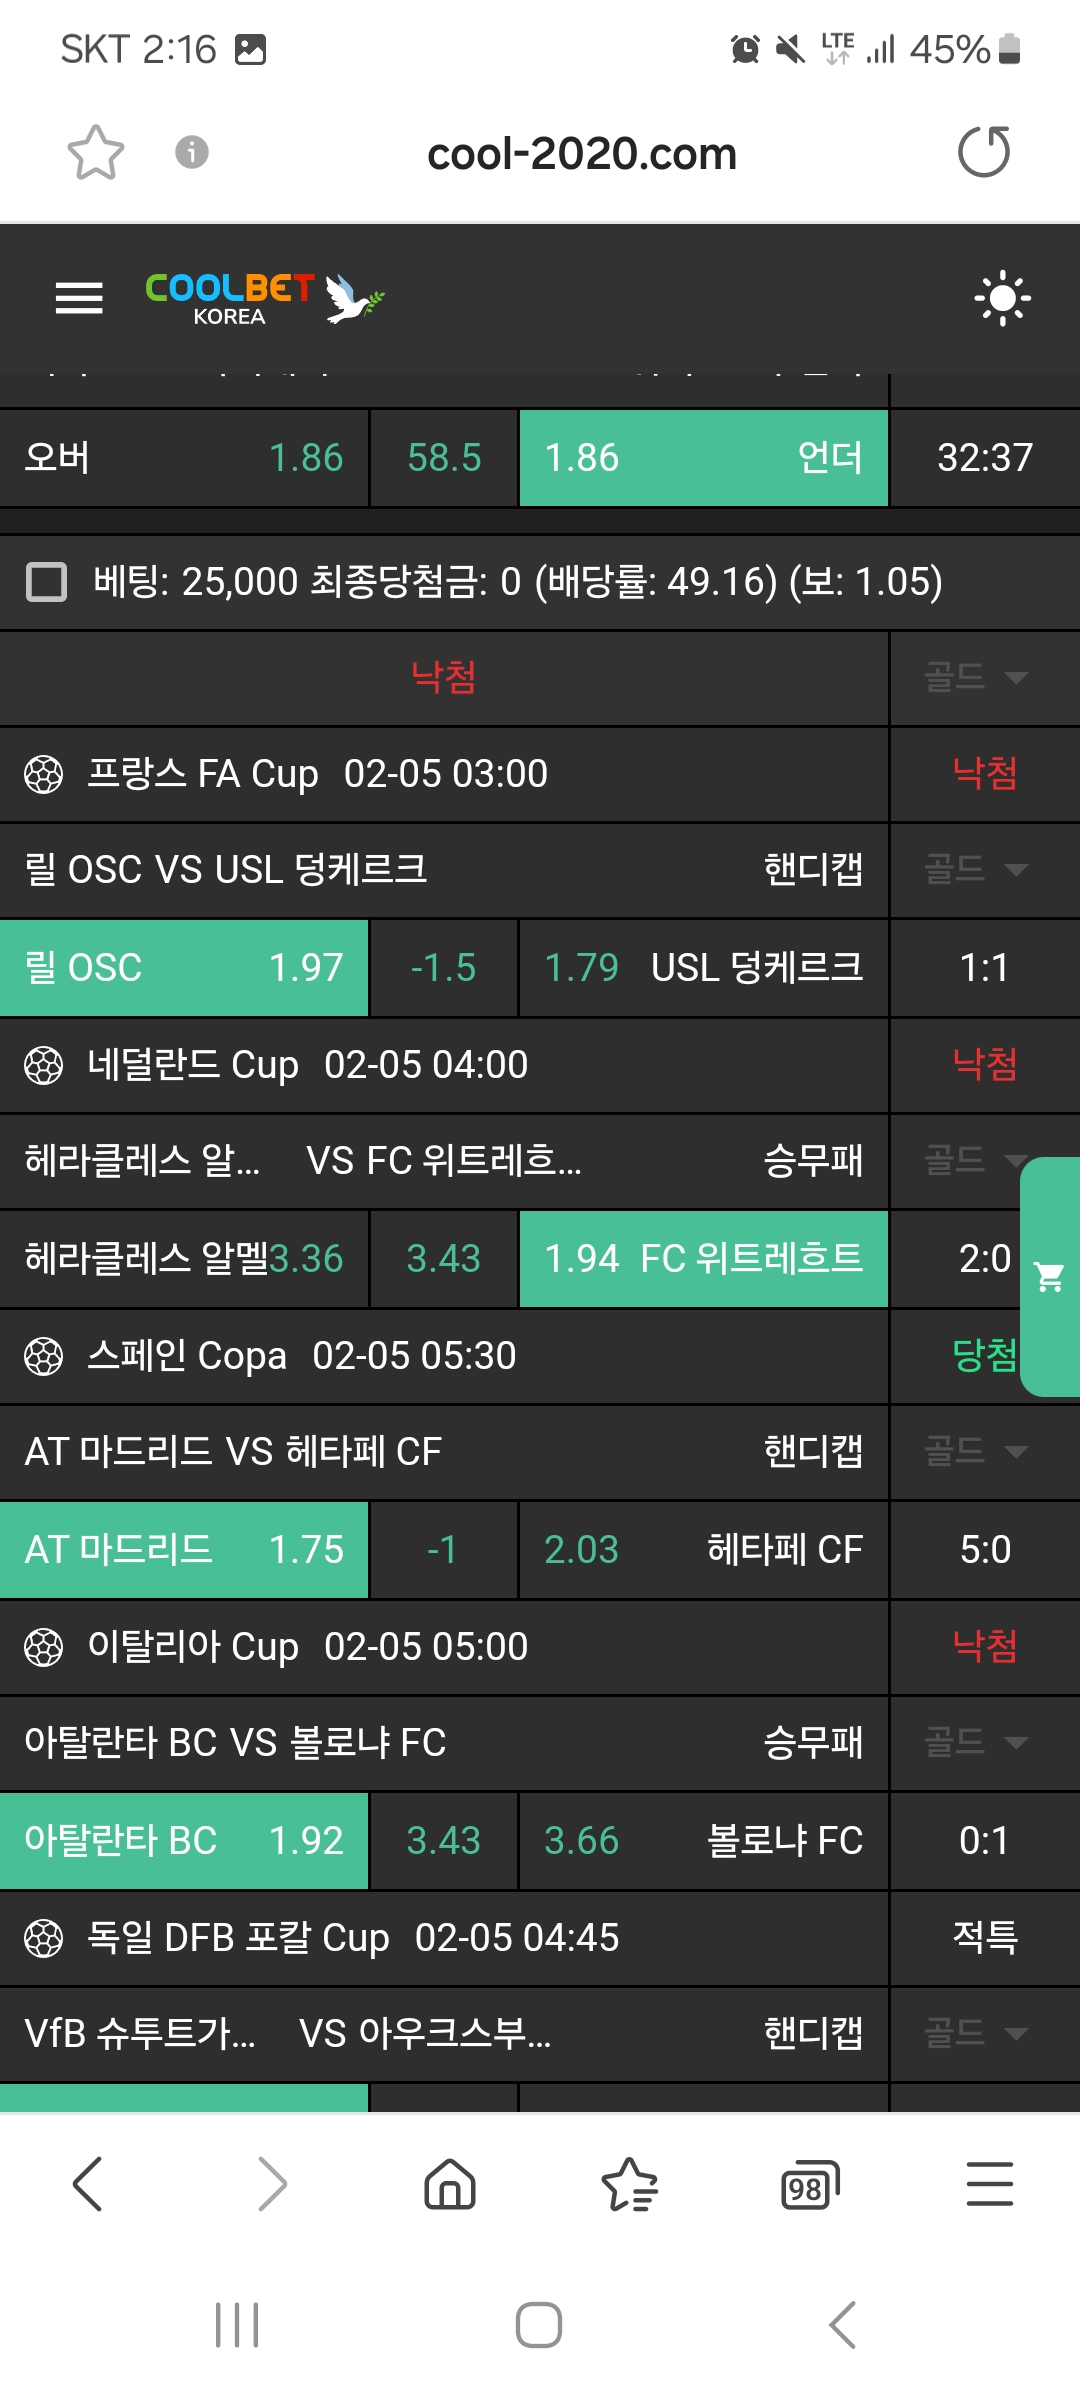Go to browser home page

pyautogui.click(x=450, y=2183)
